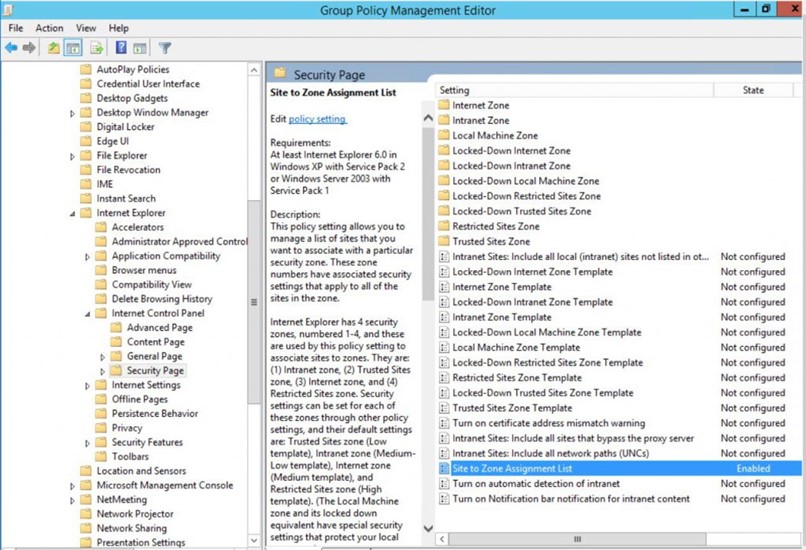Expand the Application Compatibility node
806x550 pixels.
[x=88, y=256]
